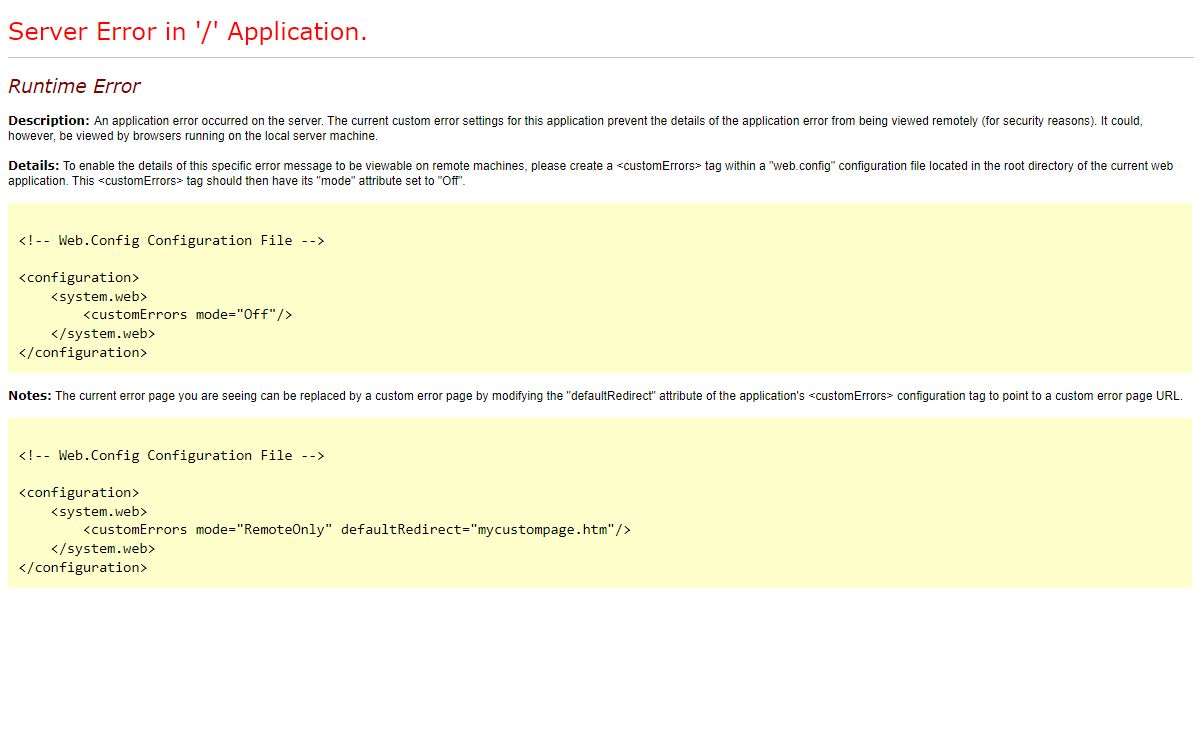Click "mycustompage.htm" in the defaultRedirect attribute
Viewport: 1200px width, 740px height.
point(542,529)
